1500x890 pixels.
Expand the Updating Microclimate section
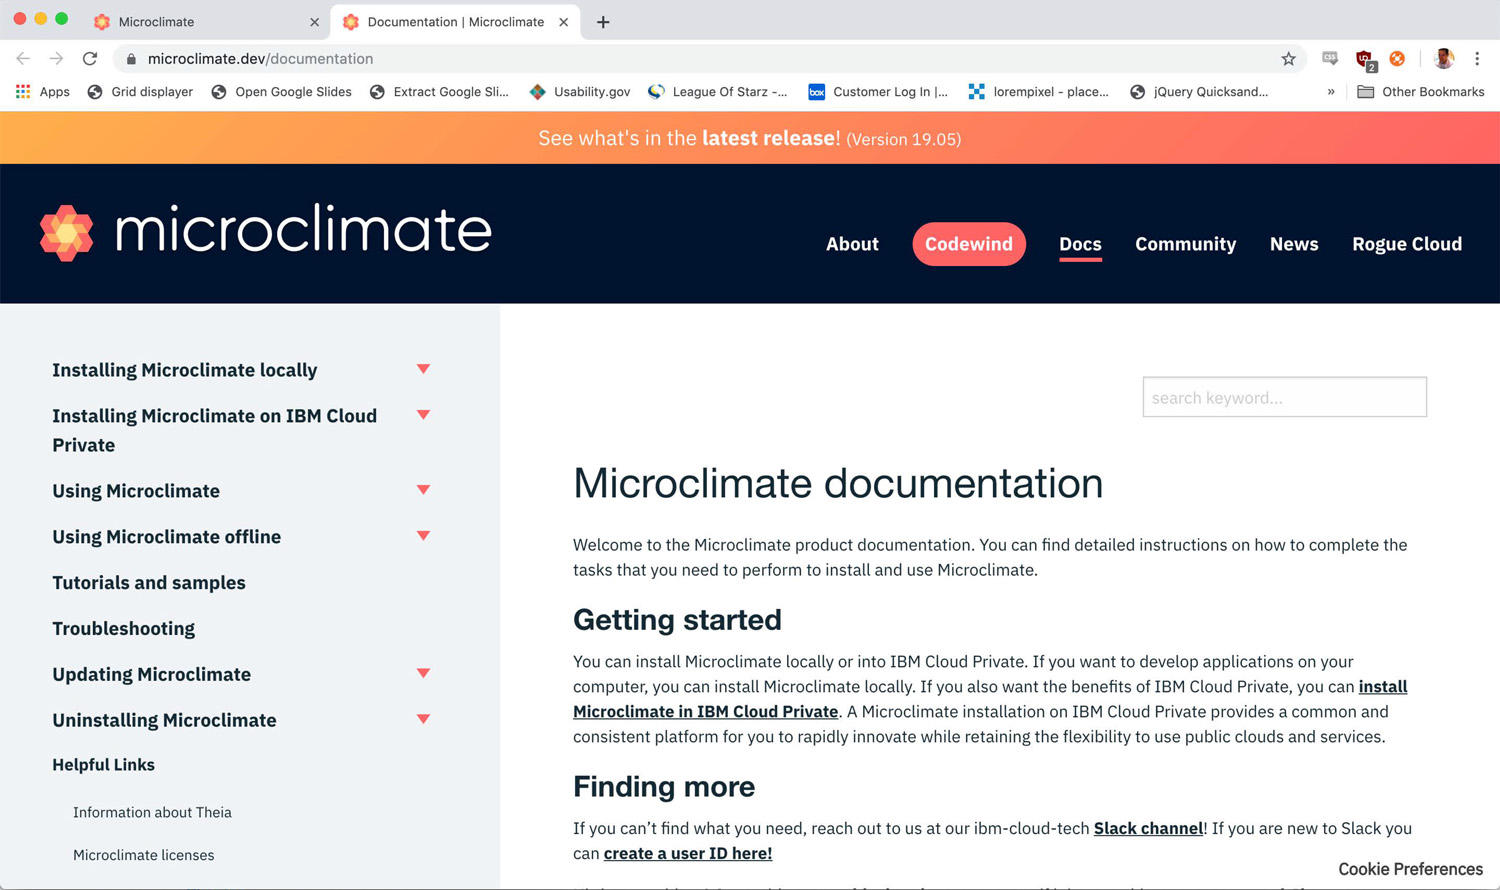click(423, 673)
